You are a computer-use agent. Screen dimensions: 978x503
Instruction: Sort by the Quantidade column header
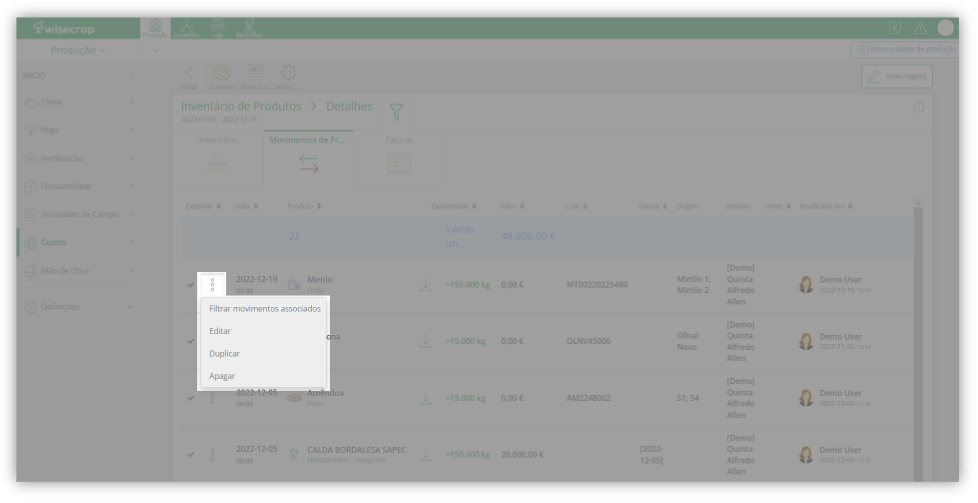[453, 206]
